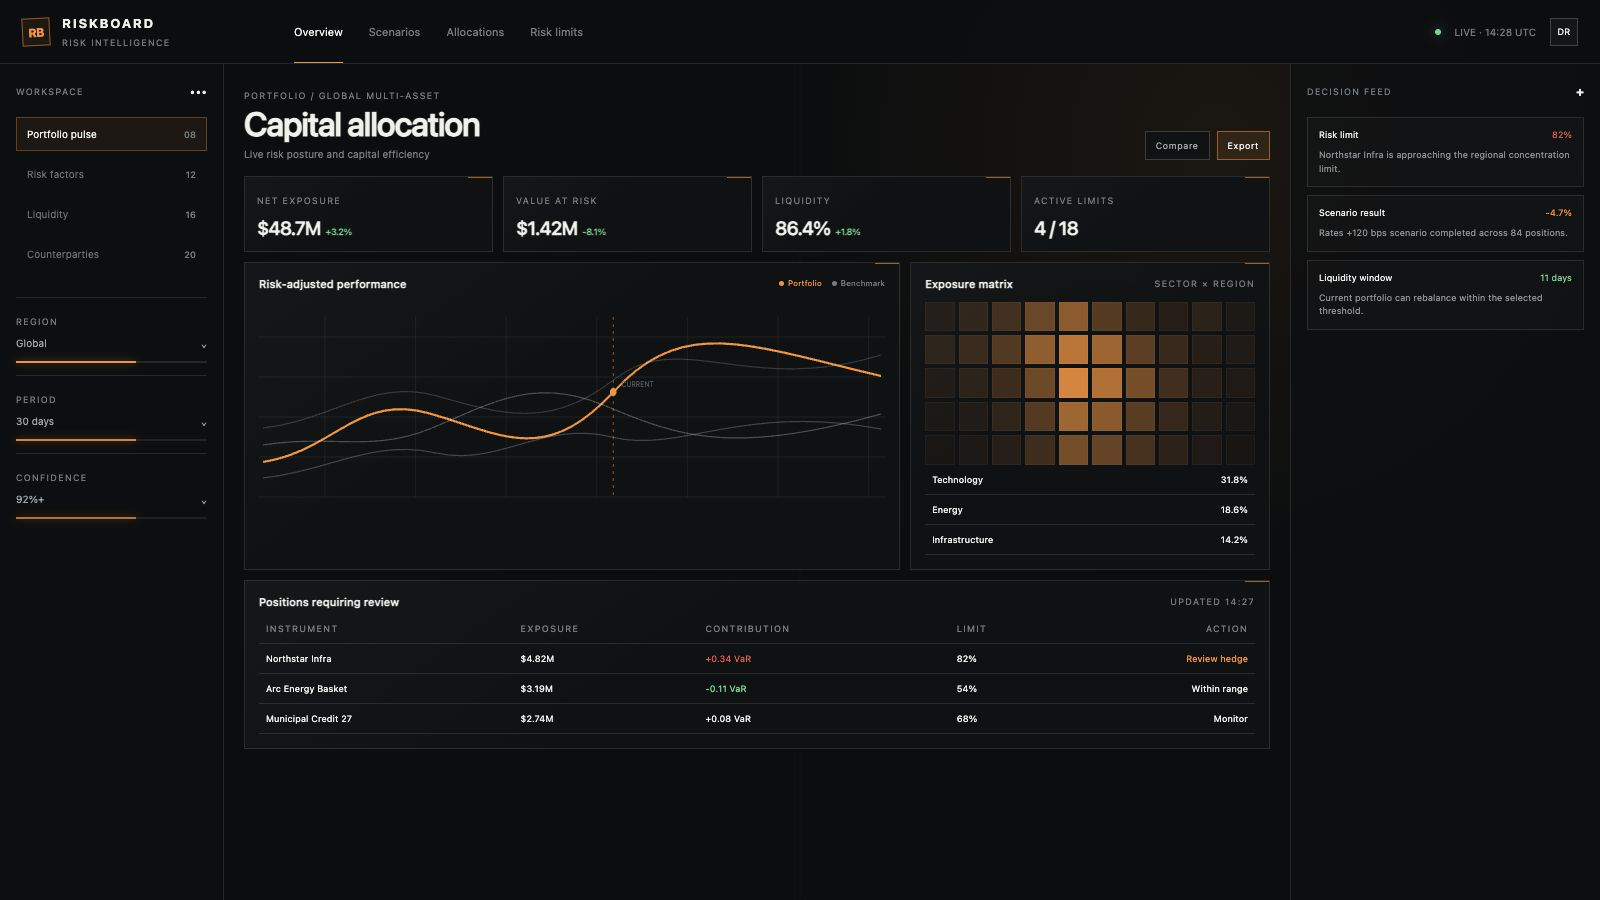Click the Value at Risk $1.42M card
This screenshot has height=900, width=1600.
click(627, 214)
